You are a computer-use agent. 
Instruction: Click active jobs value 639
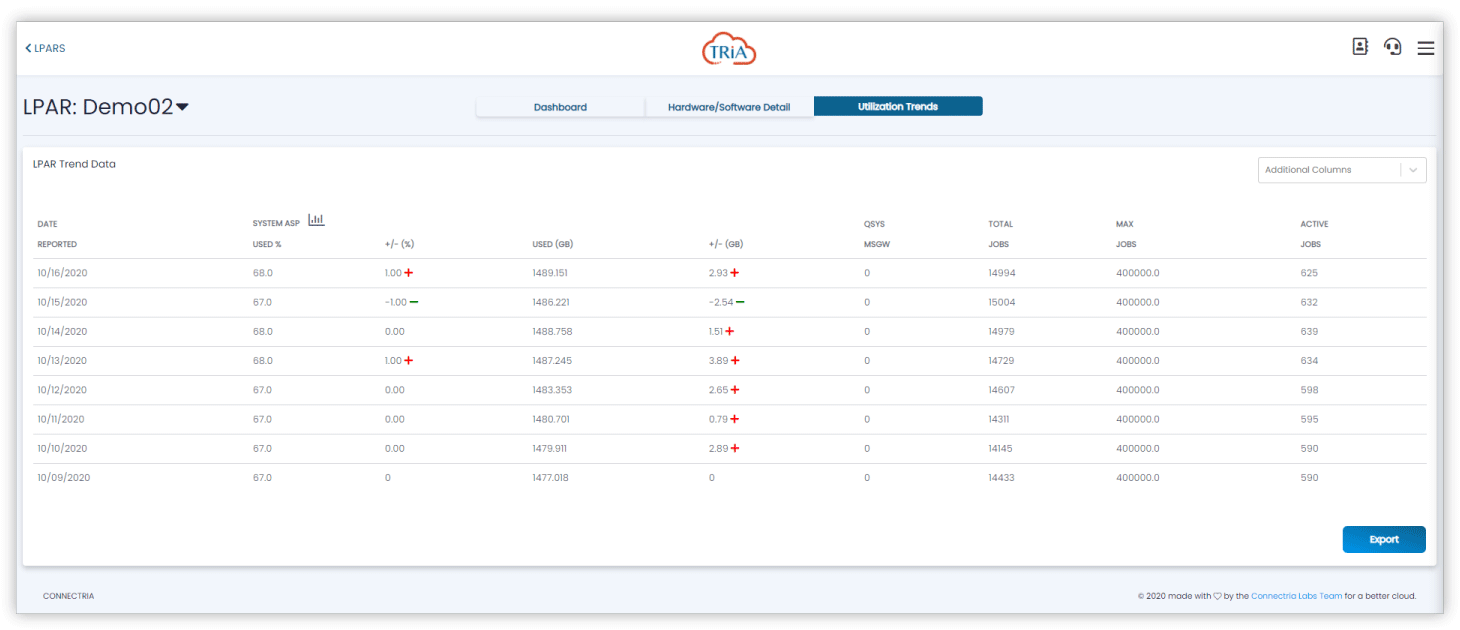[1309, 331]
